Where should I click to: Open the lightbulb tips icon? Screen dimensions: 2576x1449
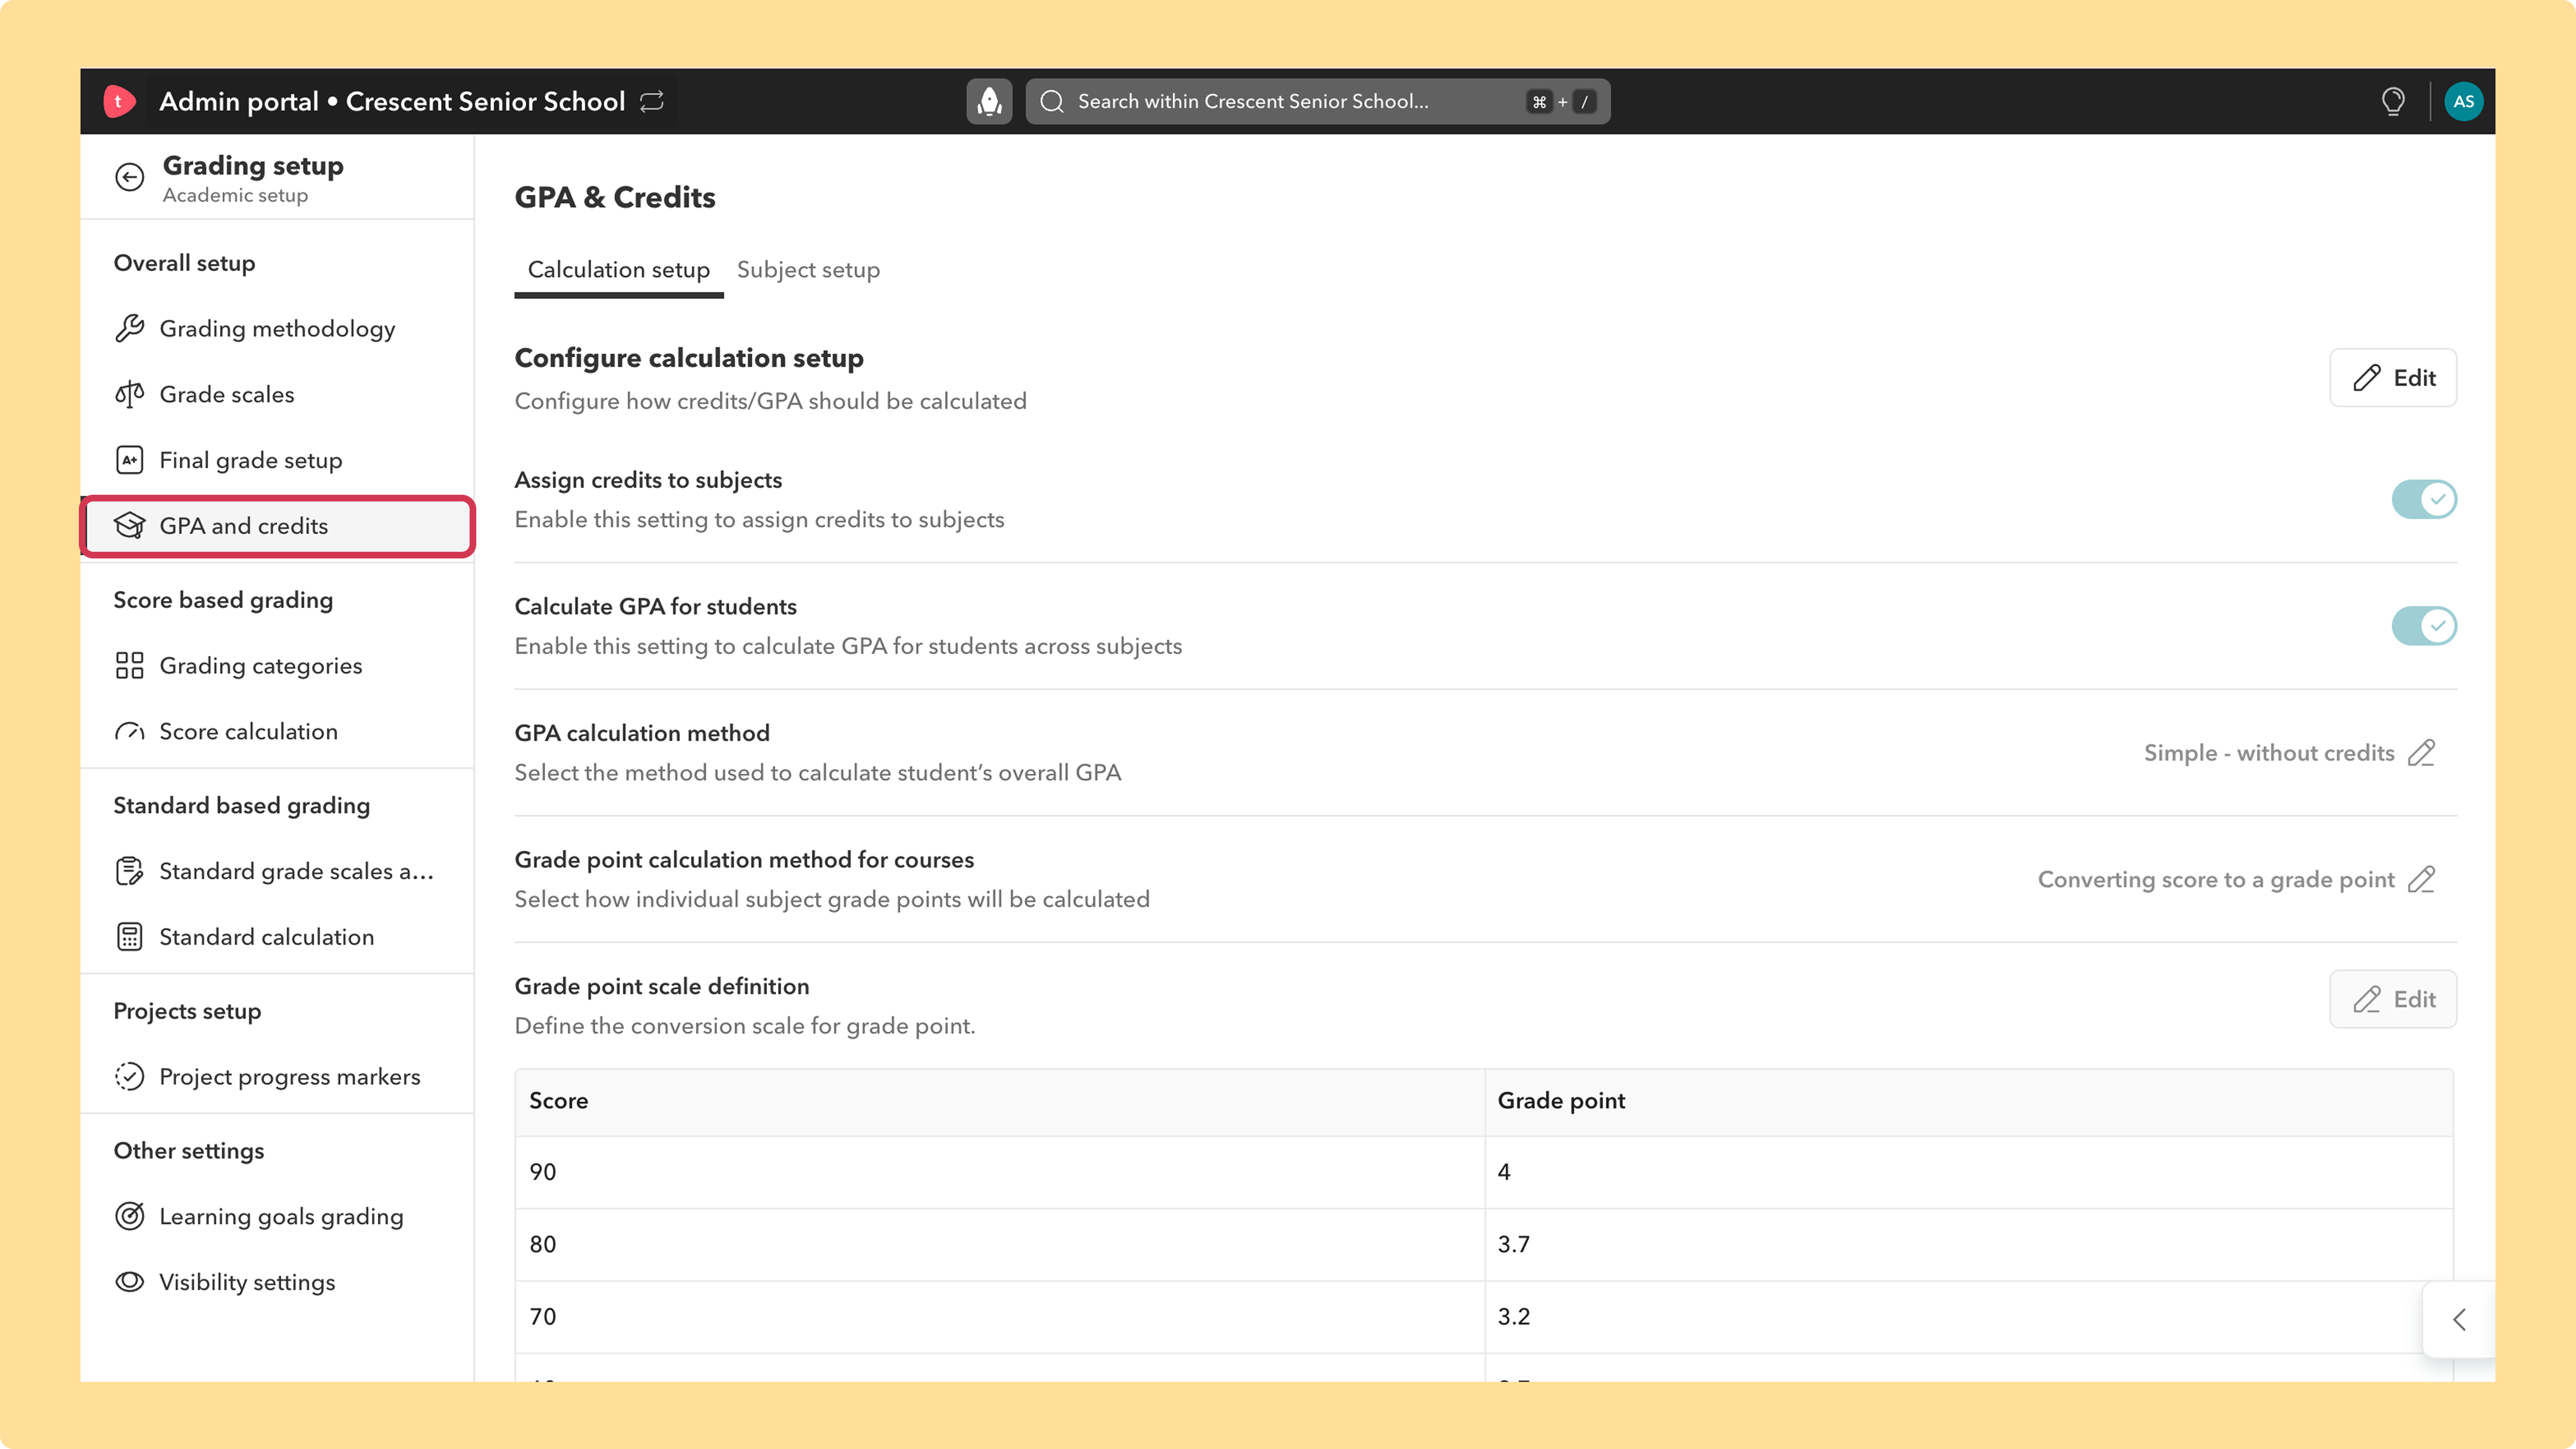click(x=2393, y=101)
